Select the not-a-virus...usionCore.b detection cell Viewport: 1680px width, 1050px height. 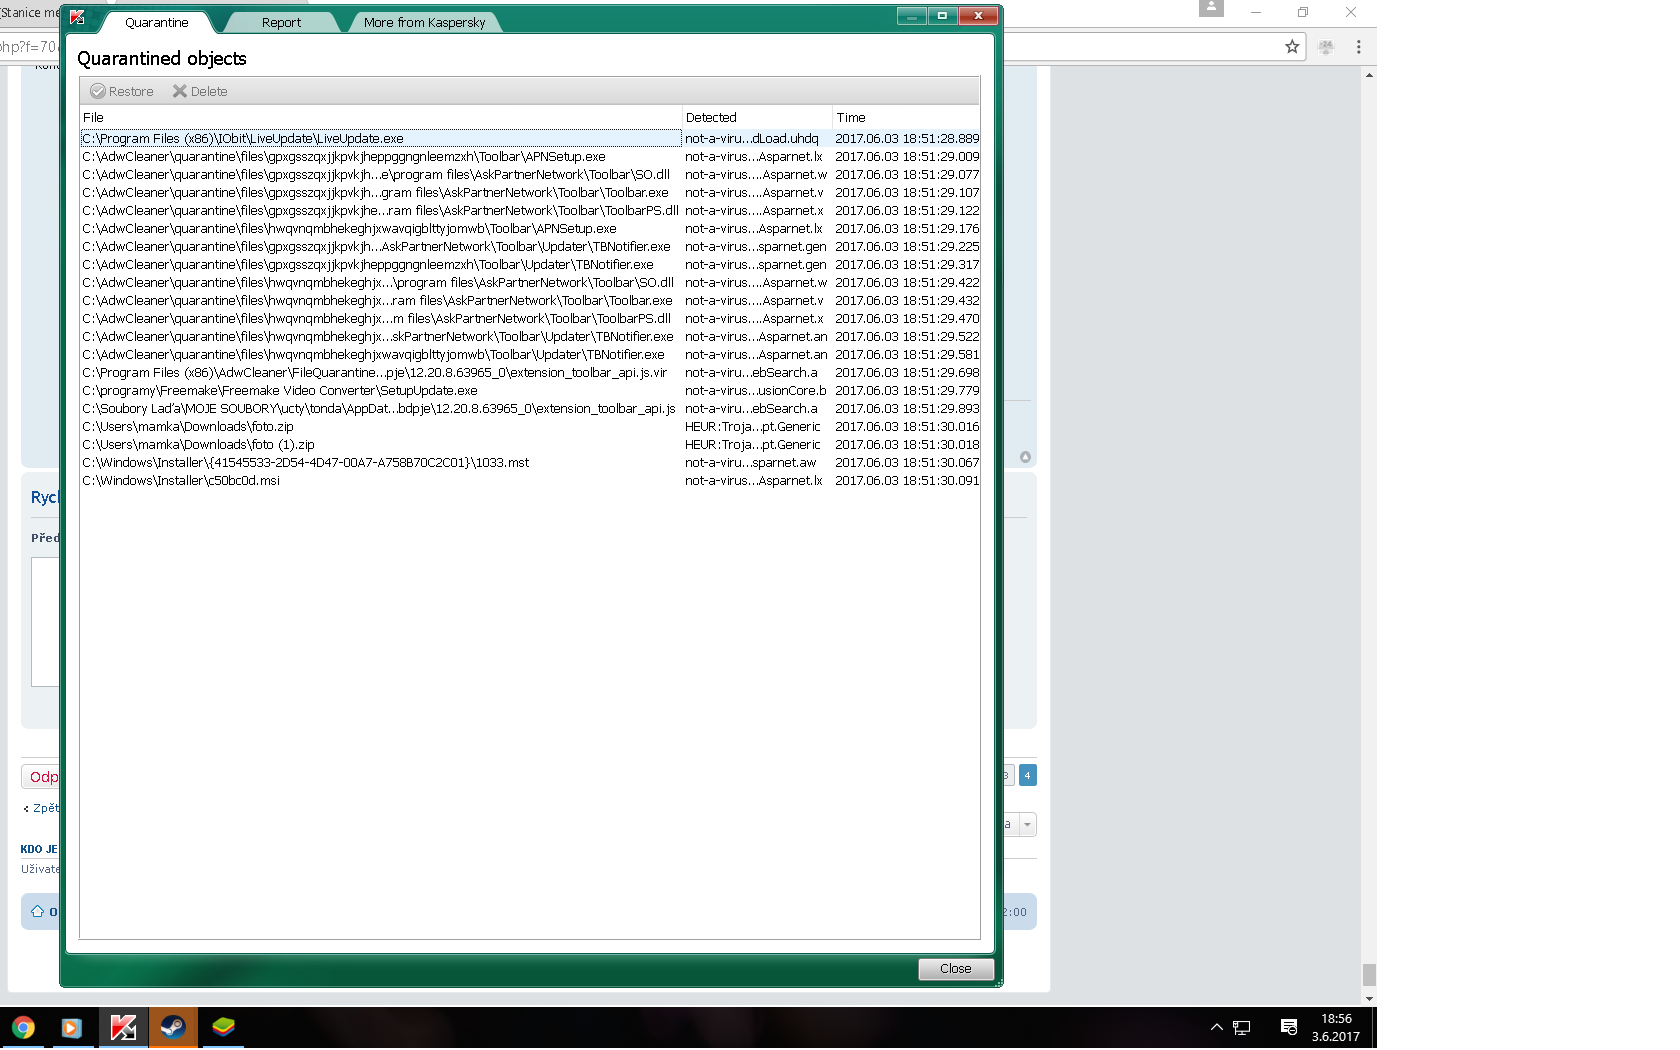click(756, 391)
